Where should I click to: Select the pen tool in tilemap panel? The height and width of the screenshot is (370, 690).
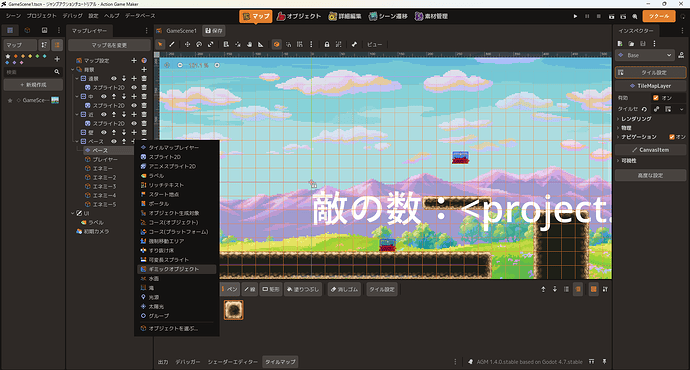coord(230,289)
